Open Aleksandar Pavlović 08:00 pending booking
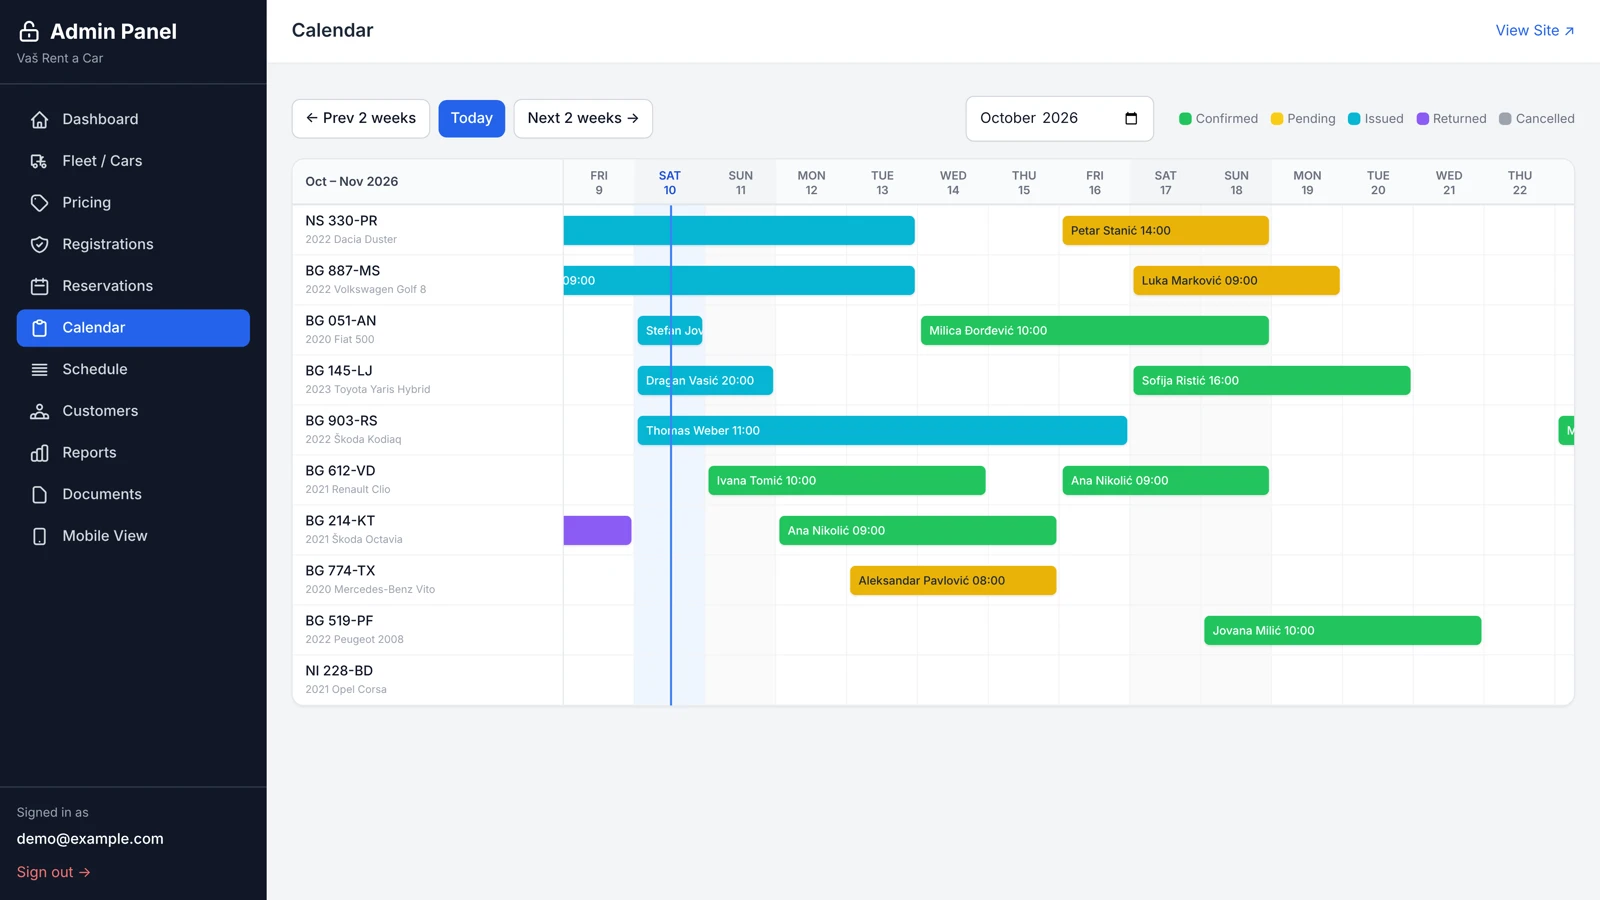This screenshot has height=900, width=1600. point(953,580)
